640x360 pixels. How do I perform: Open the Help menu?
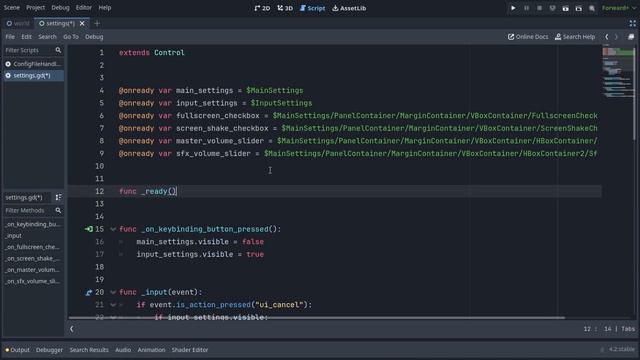coord(105,7)
